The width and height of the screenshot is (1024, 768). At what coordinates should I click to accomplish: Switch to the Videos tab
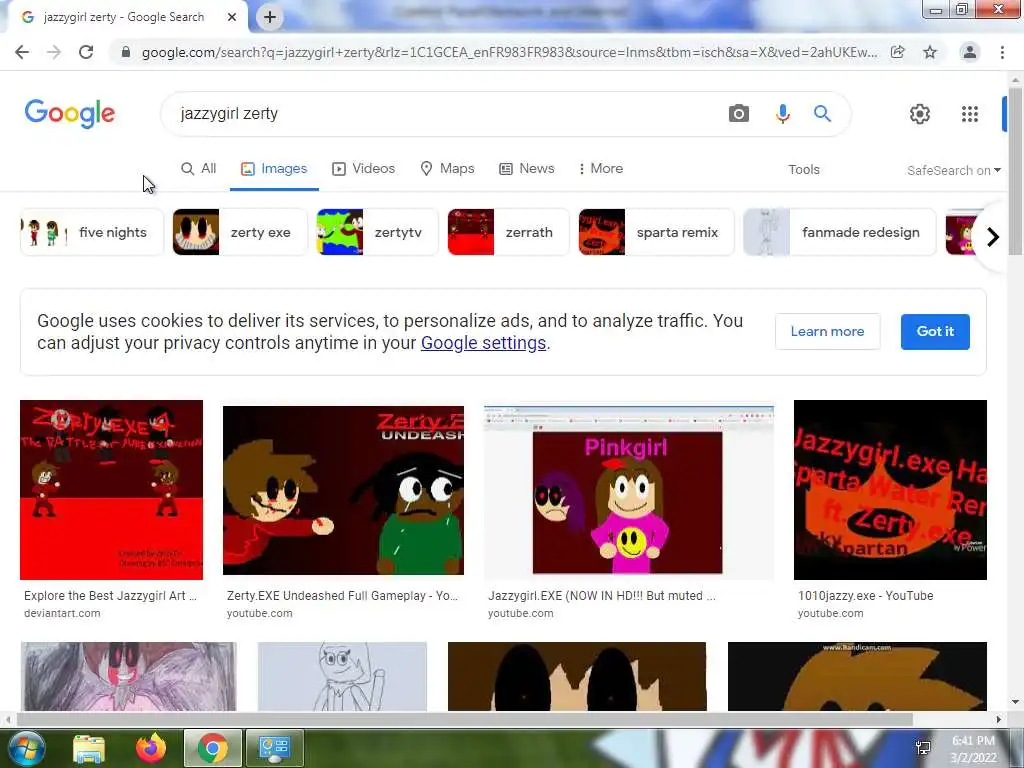[363, 168]
